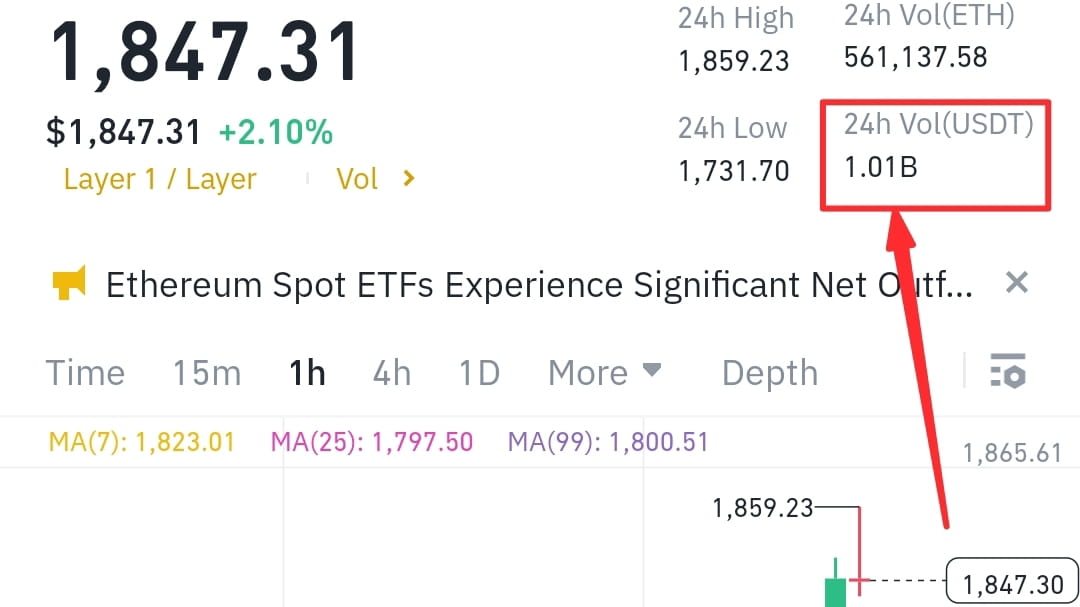Select the Time chart tab
Image resolution: width=1080 pixels, height=607 pixels.
click(85, 372)
